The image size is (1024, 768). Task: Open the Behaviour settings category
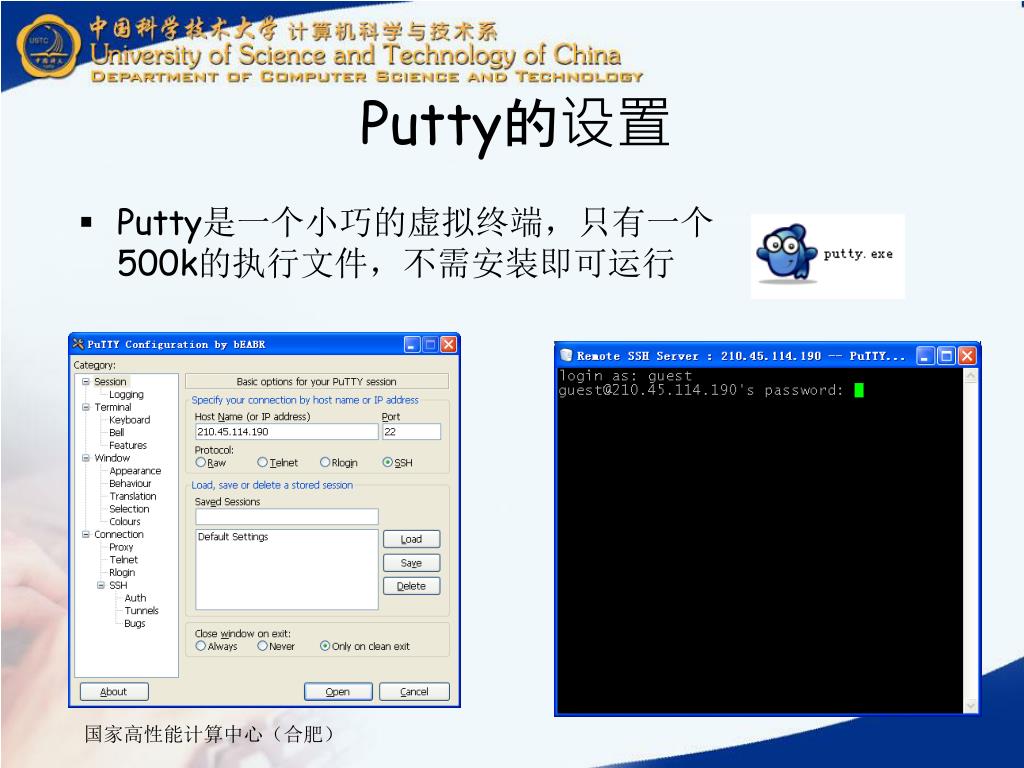(130, 483)
